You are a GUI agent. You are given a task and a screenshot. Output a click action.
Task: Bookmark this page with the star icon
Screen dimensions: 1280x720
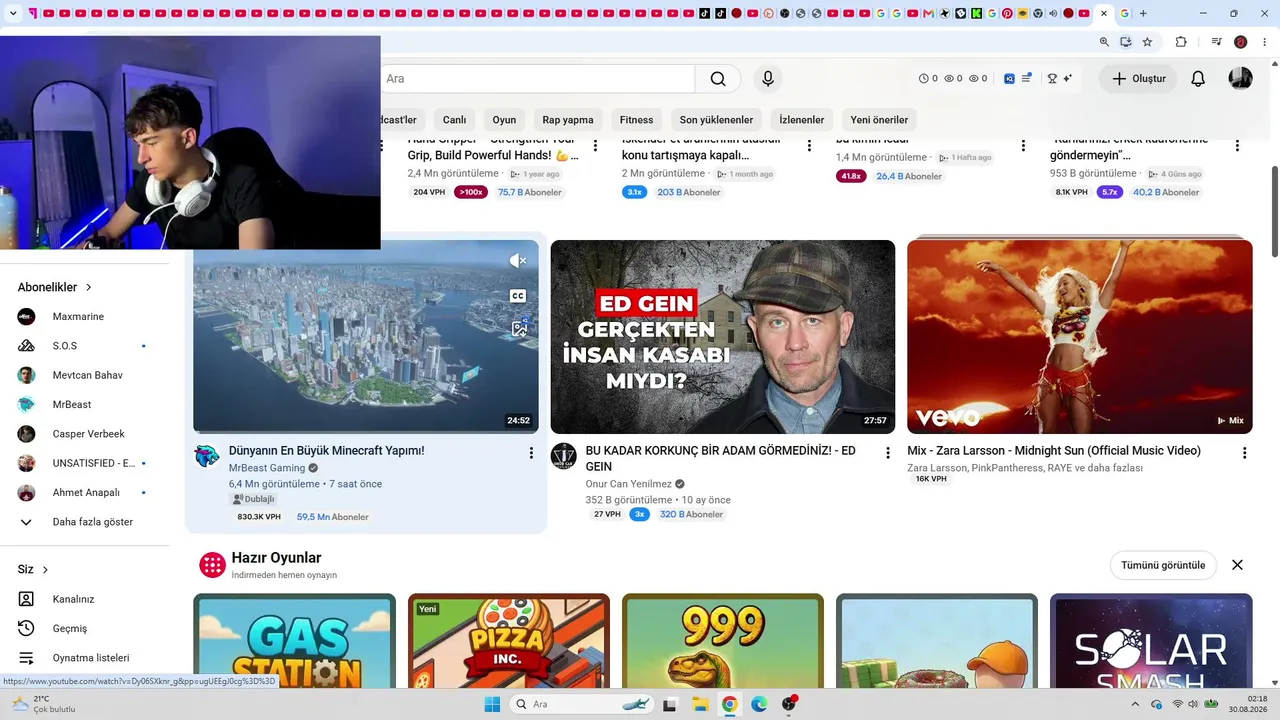pyautogui.click(x=1147, y=42)
